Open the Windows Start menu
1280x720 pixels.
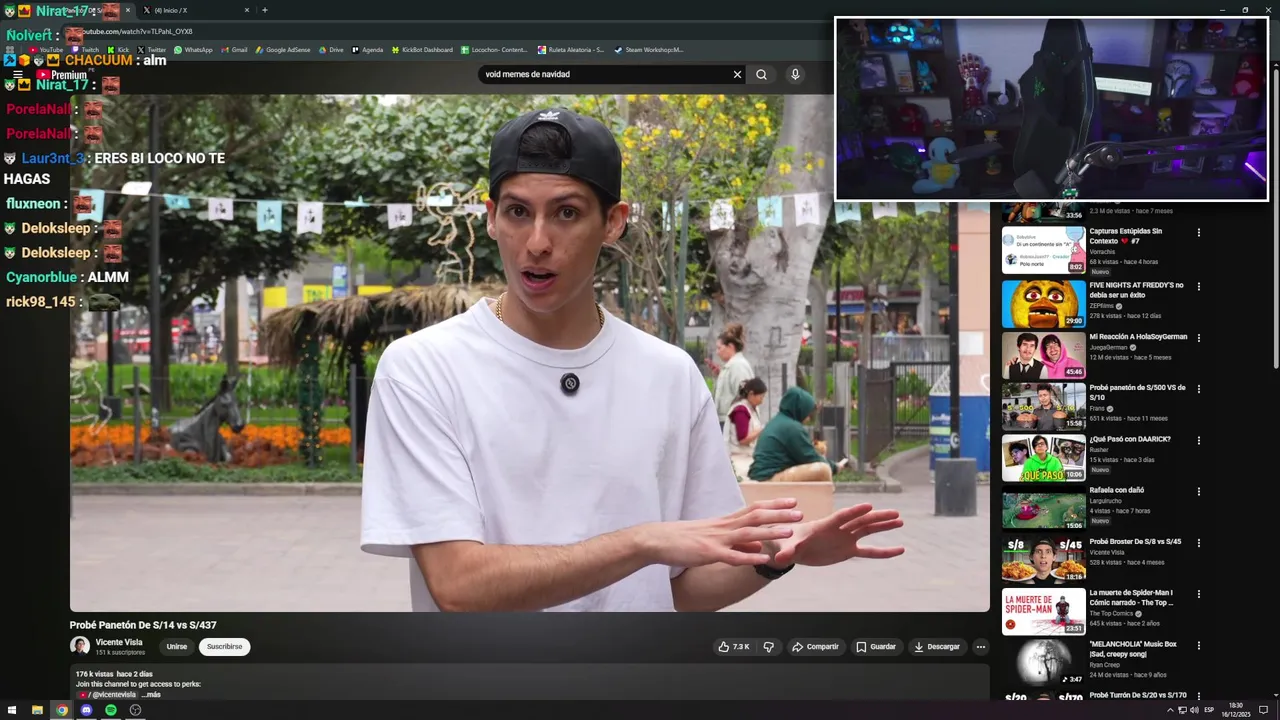click(x=12, y=710)
